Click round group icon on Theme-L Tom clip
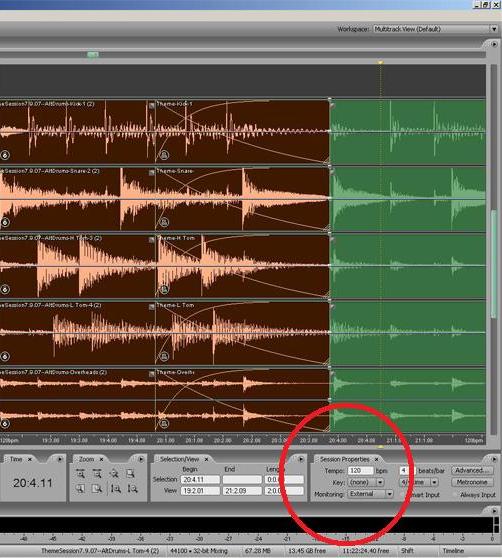The height and width of the screenshot is (558, 502). pyautogui.click(x=164, y=356)
